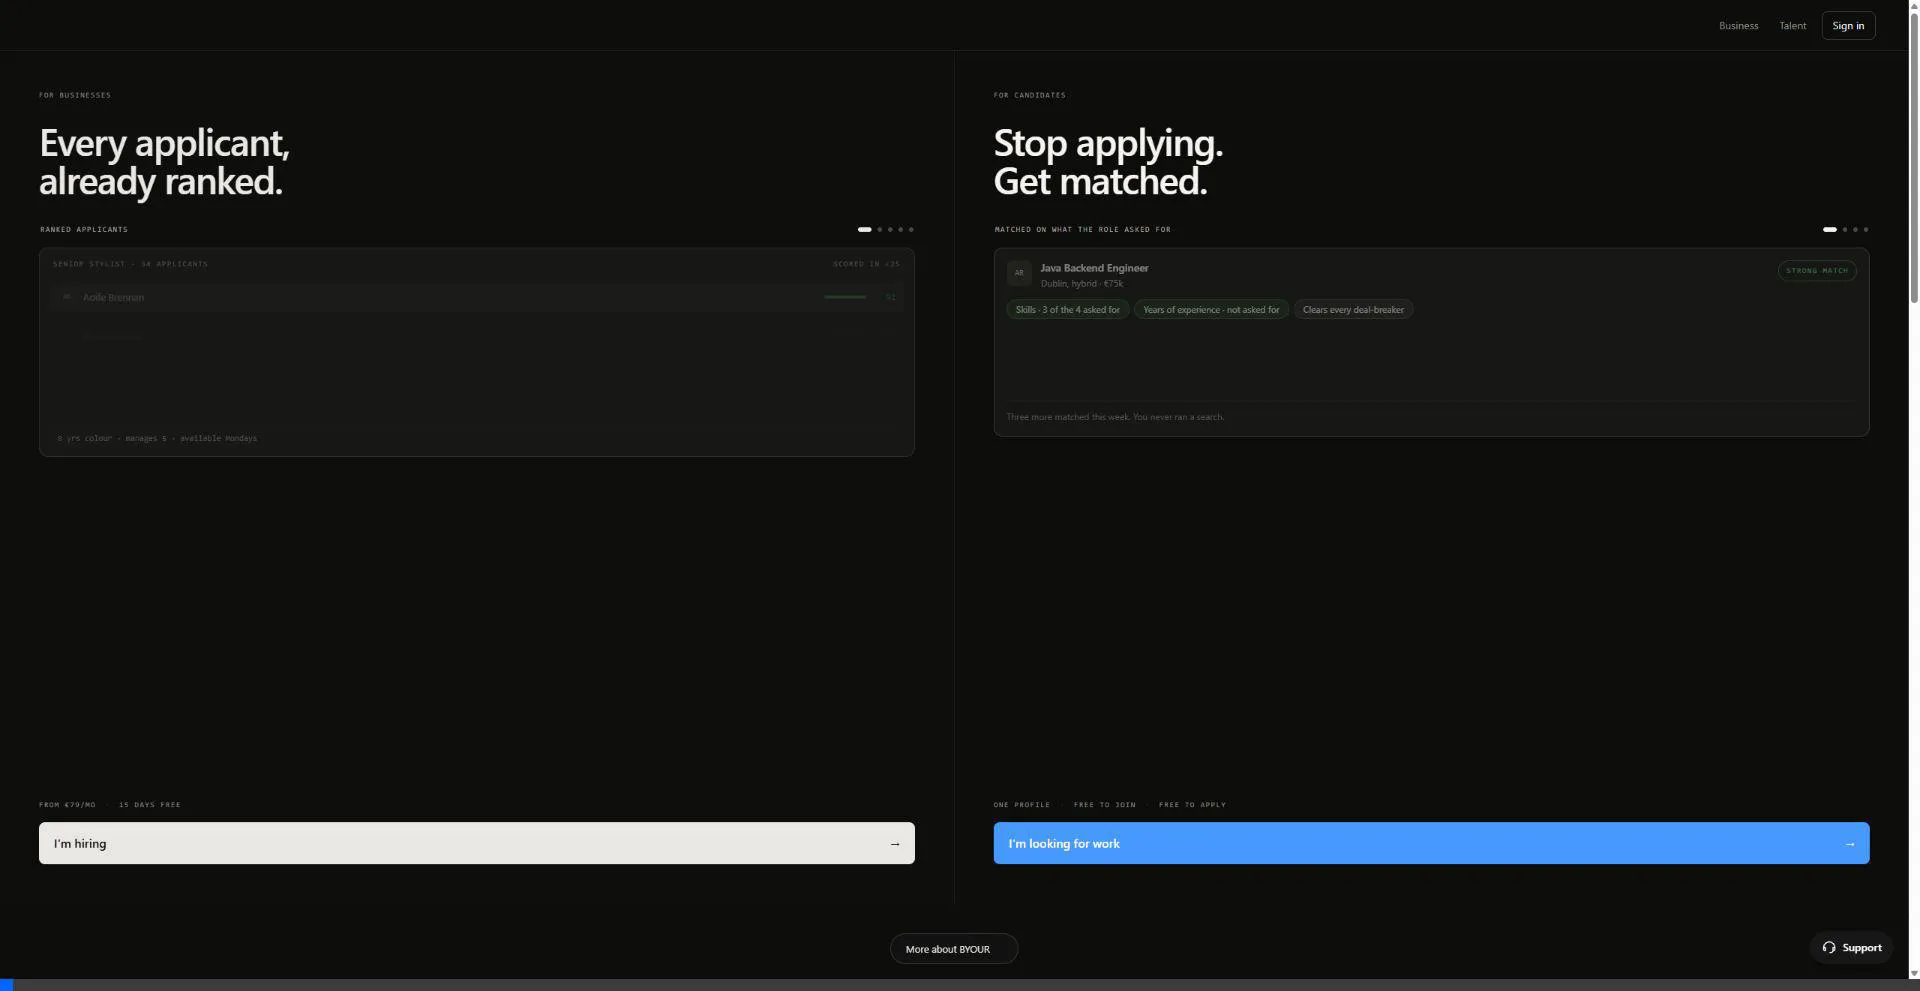1920x991 pixels.
Task: Click the "FREE TO APPLY" text
Action: [x=1192, y=805]
